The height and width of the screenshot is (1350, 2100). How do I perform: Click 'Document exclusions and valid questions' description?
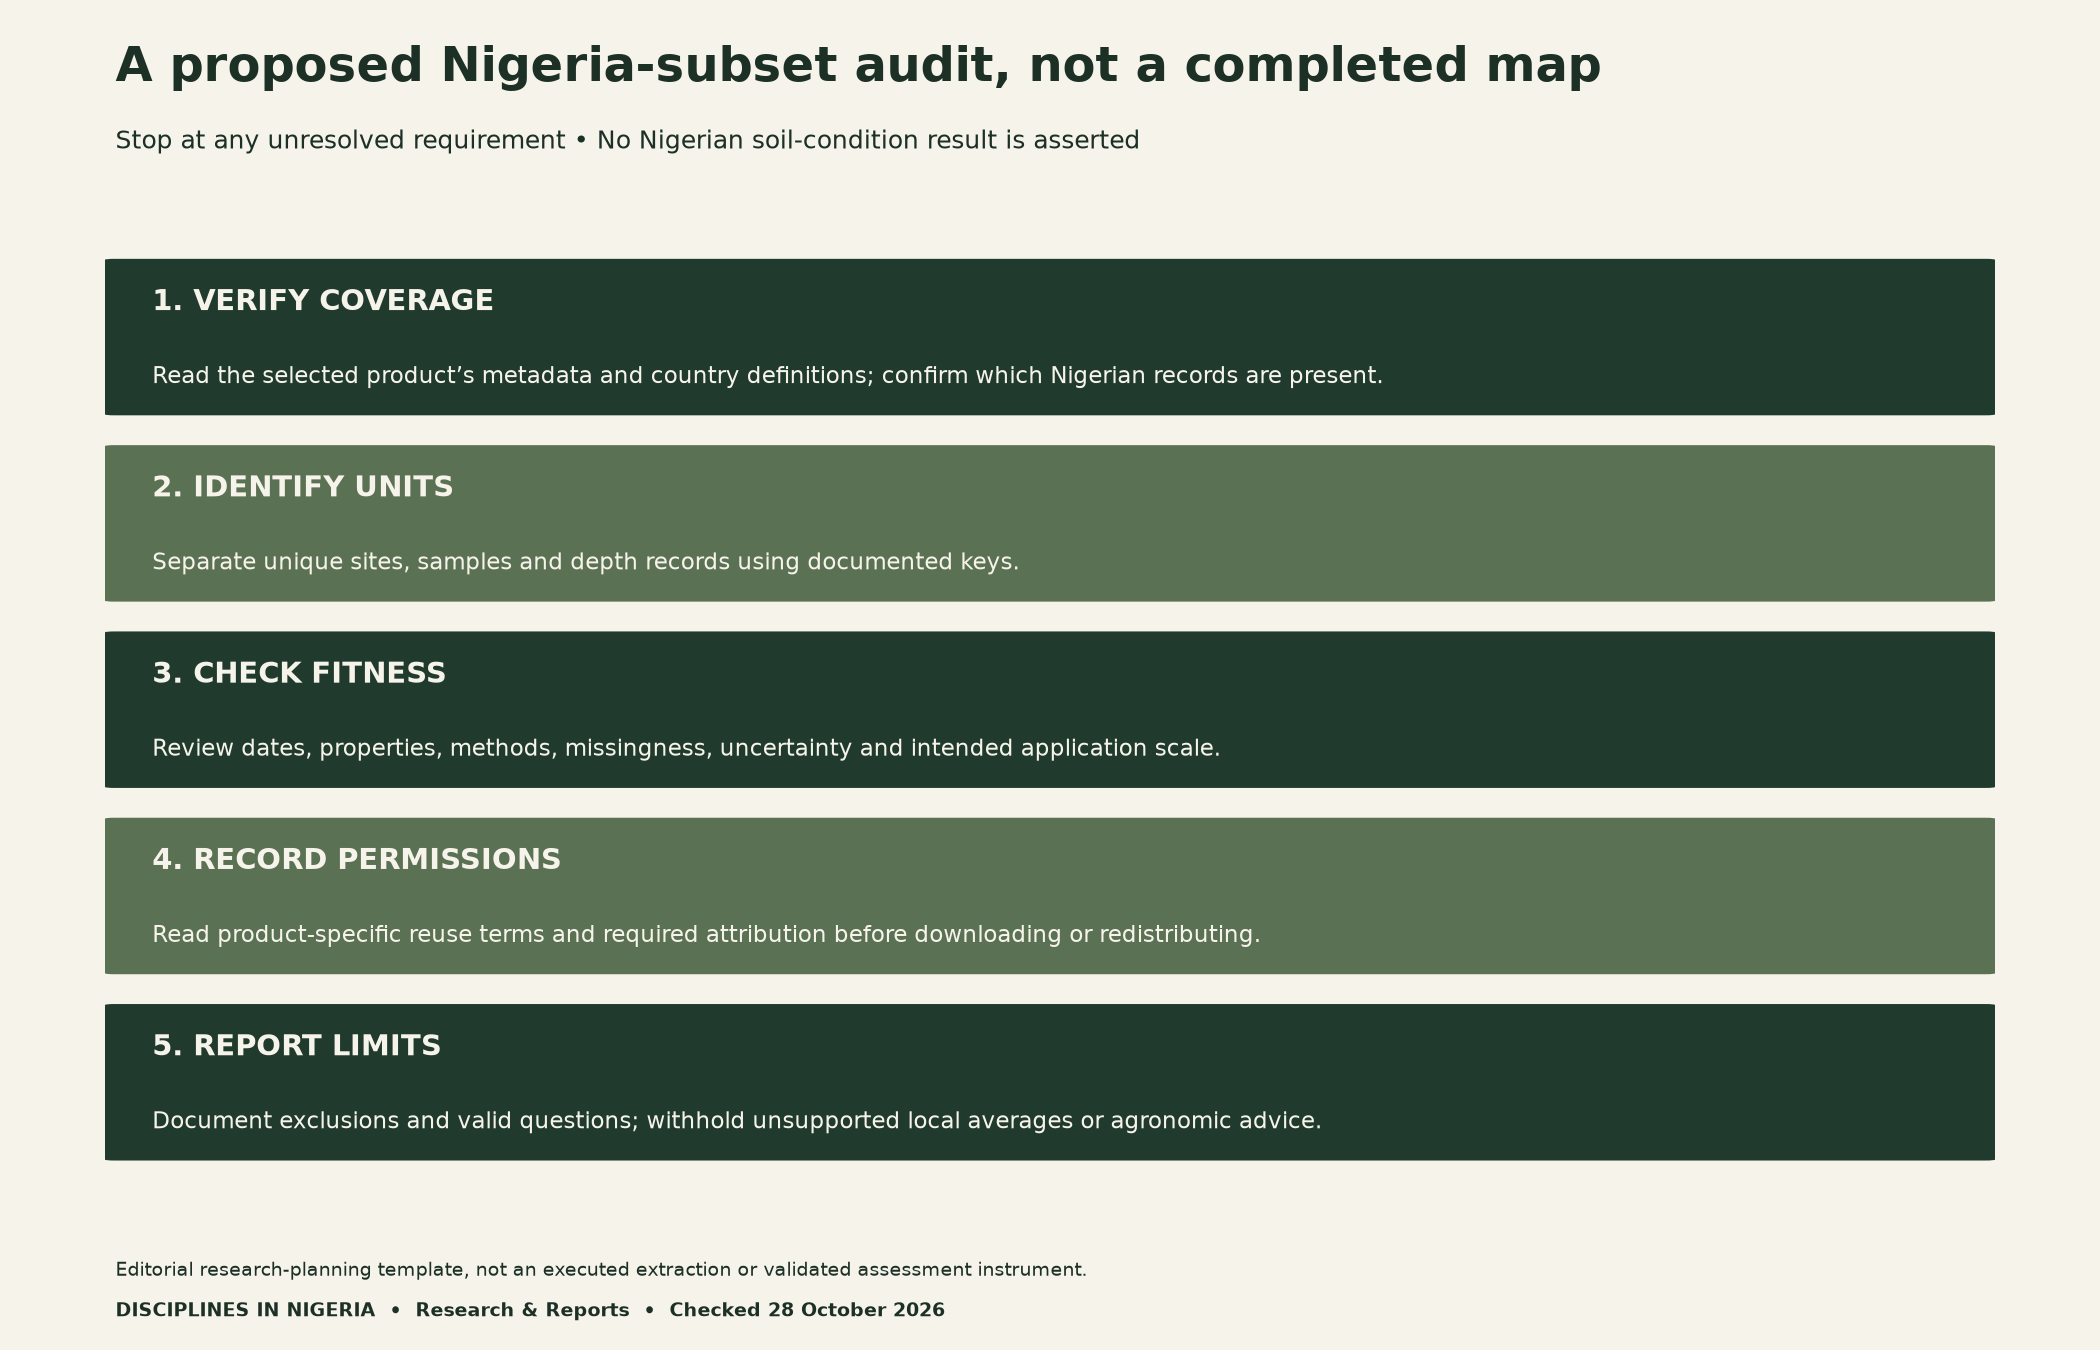click(737, 1121)
